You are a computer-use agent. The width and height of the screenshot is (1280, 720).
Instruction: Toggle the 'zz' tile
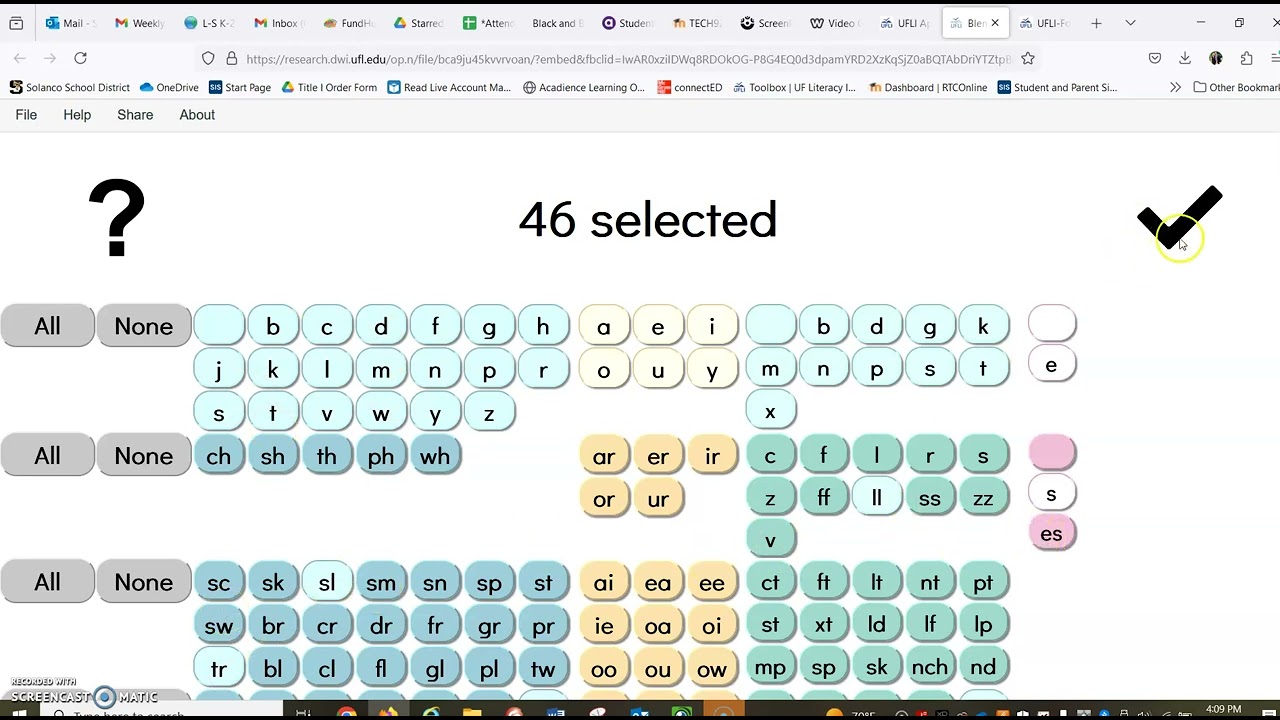[x=983, y=498]
